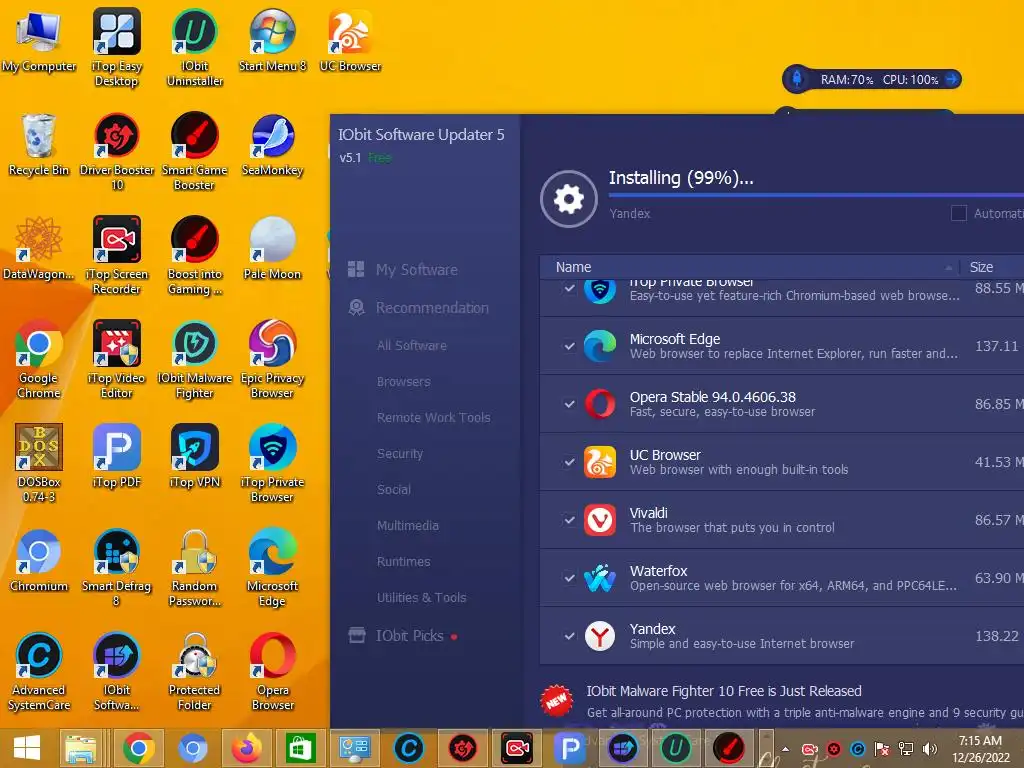Open Chromium desktop shortcut

[39, 560]
